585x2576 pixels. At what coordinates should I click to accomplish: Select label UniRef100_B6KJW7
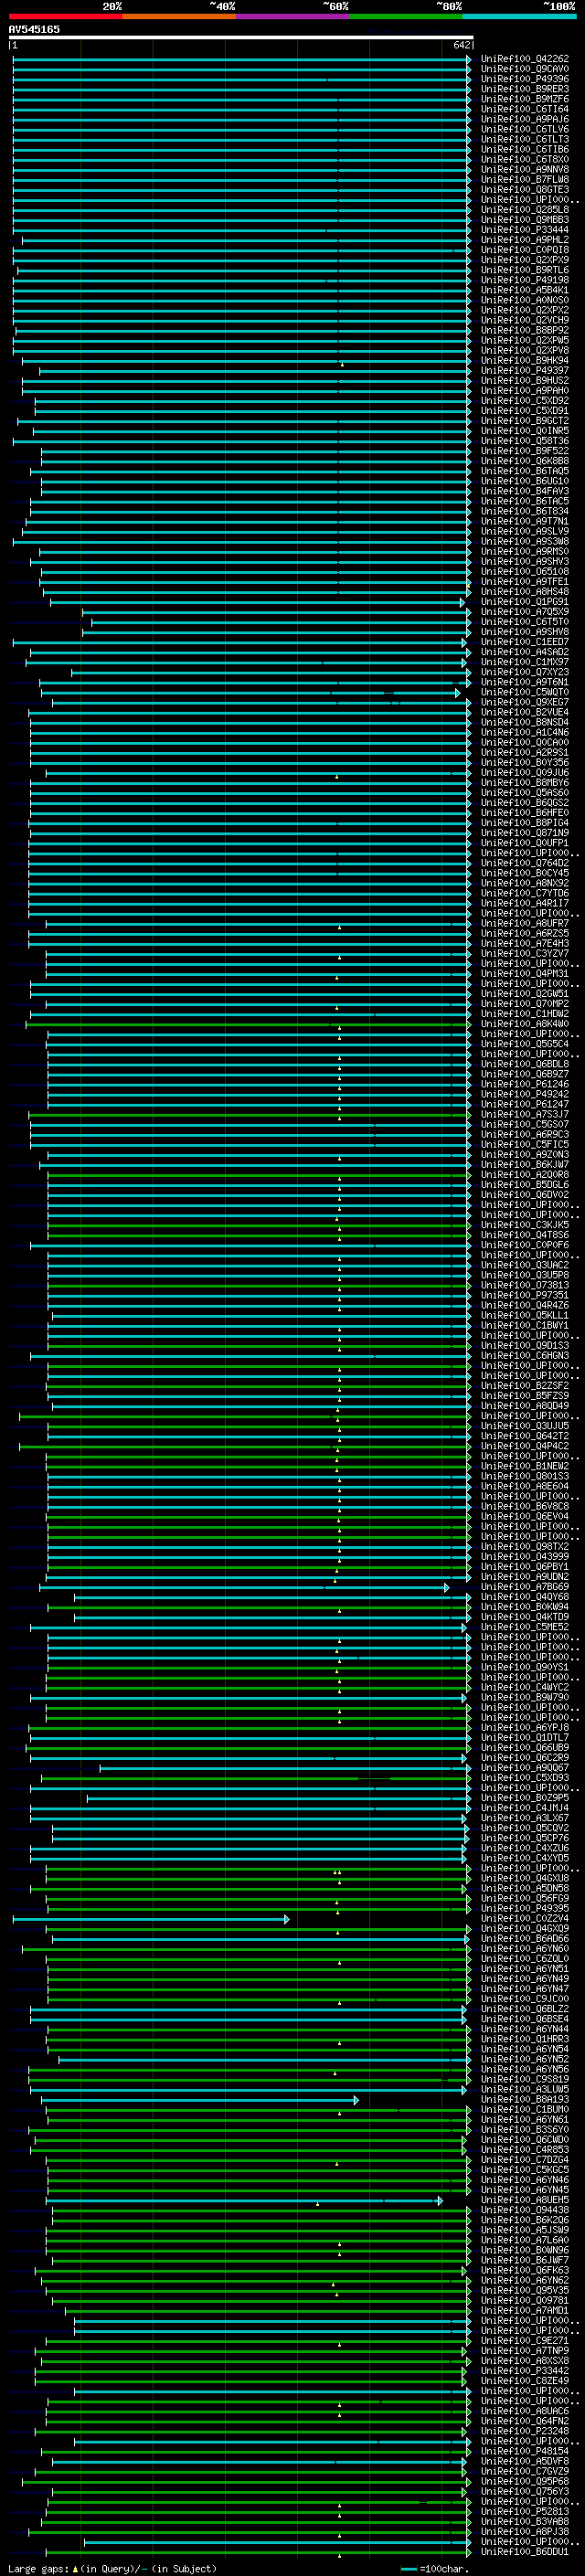(525, 1165)
